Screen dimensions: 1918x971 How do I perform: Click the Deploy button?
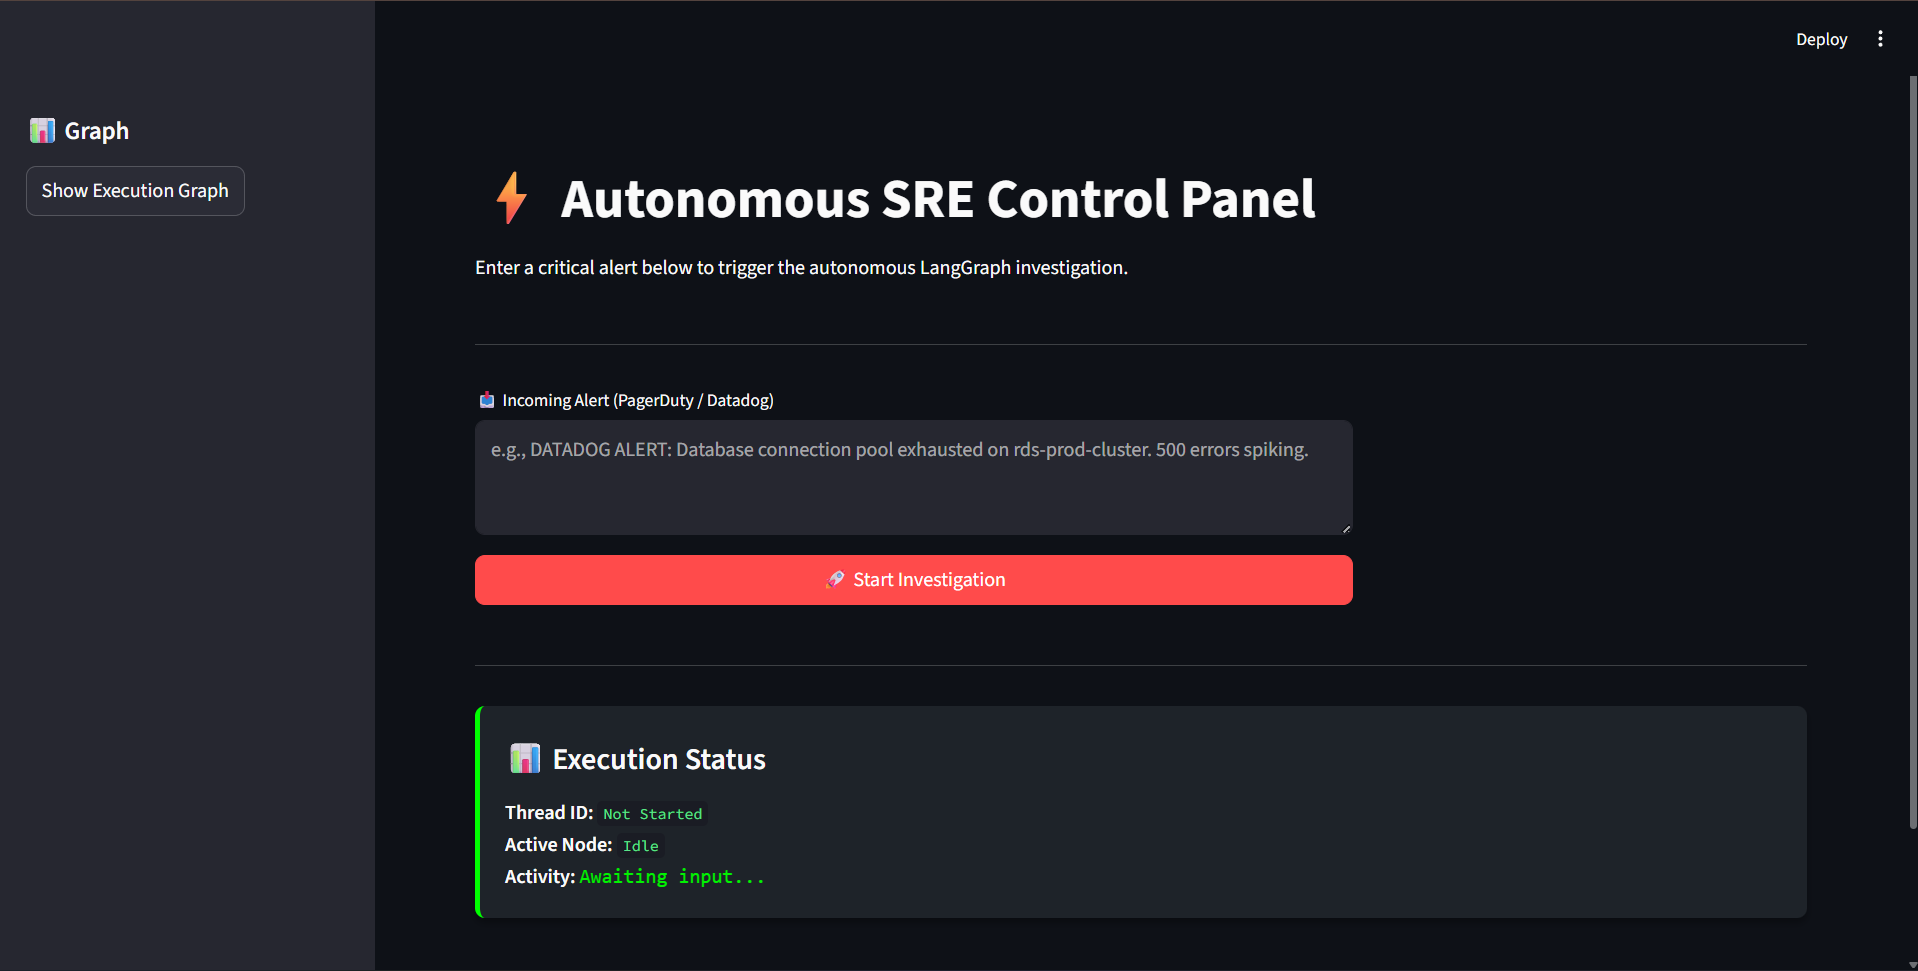click(1821, 39)
